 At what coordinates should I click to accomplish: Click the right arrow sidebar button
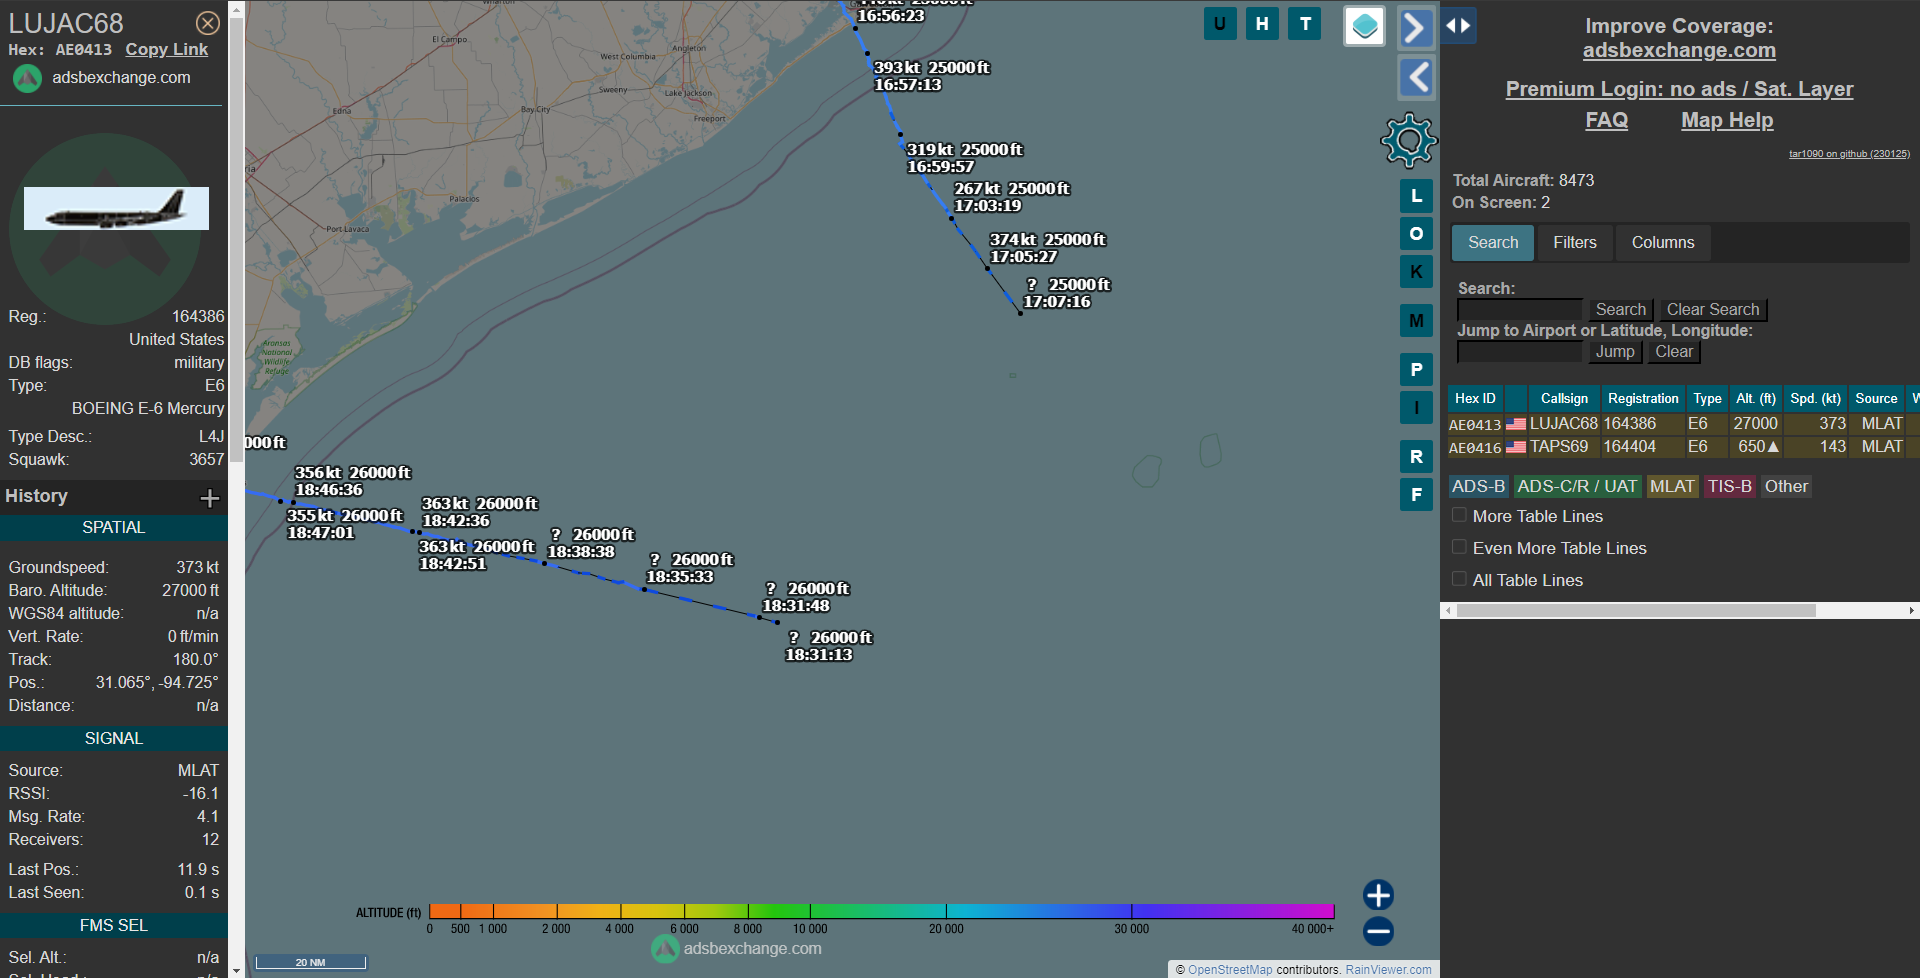point(1416,28)
